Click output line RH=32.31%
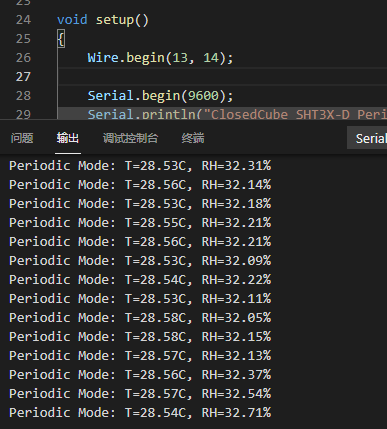Image resolution: width=387 pixels, height=429 pixels. click(x=140, y=166)
